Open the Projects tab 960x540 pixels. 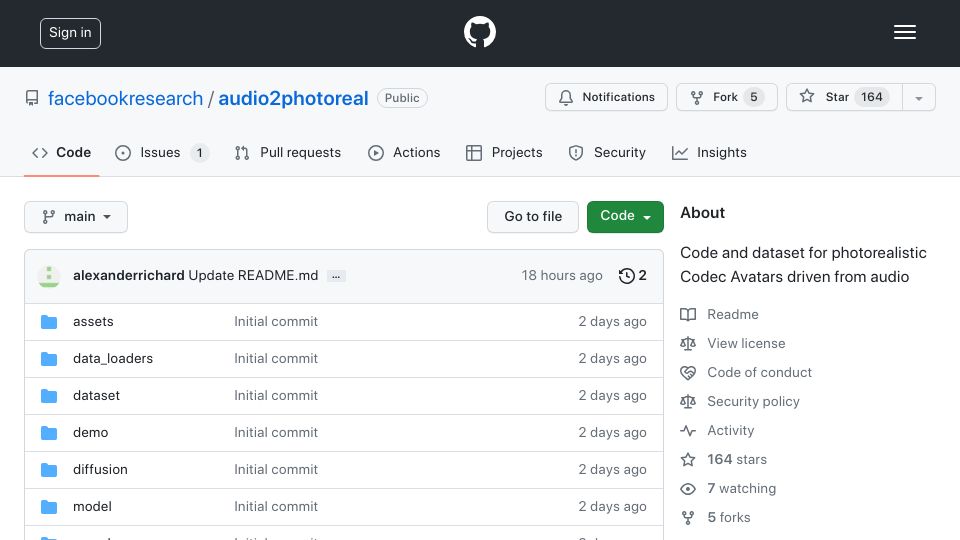(504, 152)
